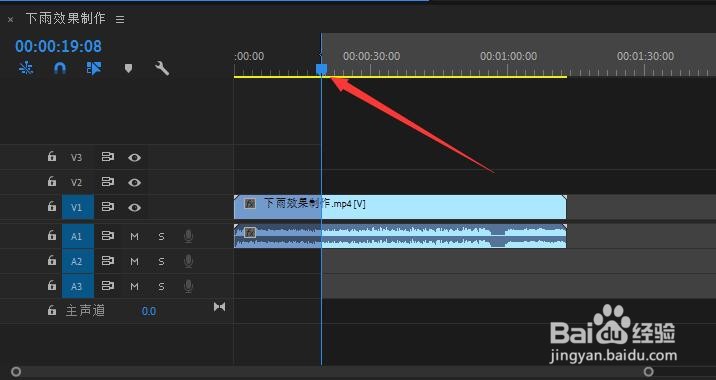This screenshot has width=716, height=380.
Task: Solo track A3
Action: pyautogui.click(x=161, y=287)
